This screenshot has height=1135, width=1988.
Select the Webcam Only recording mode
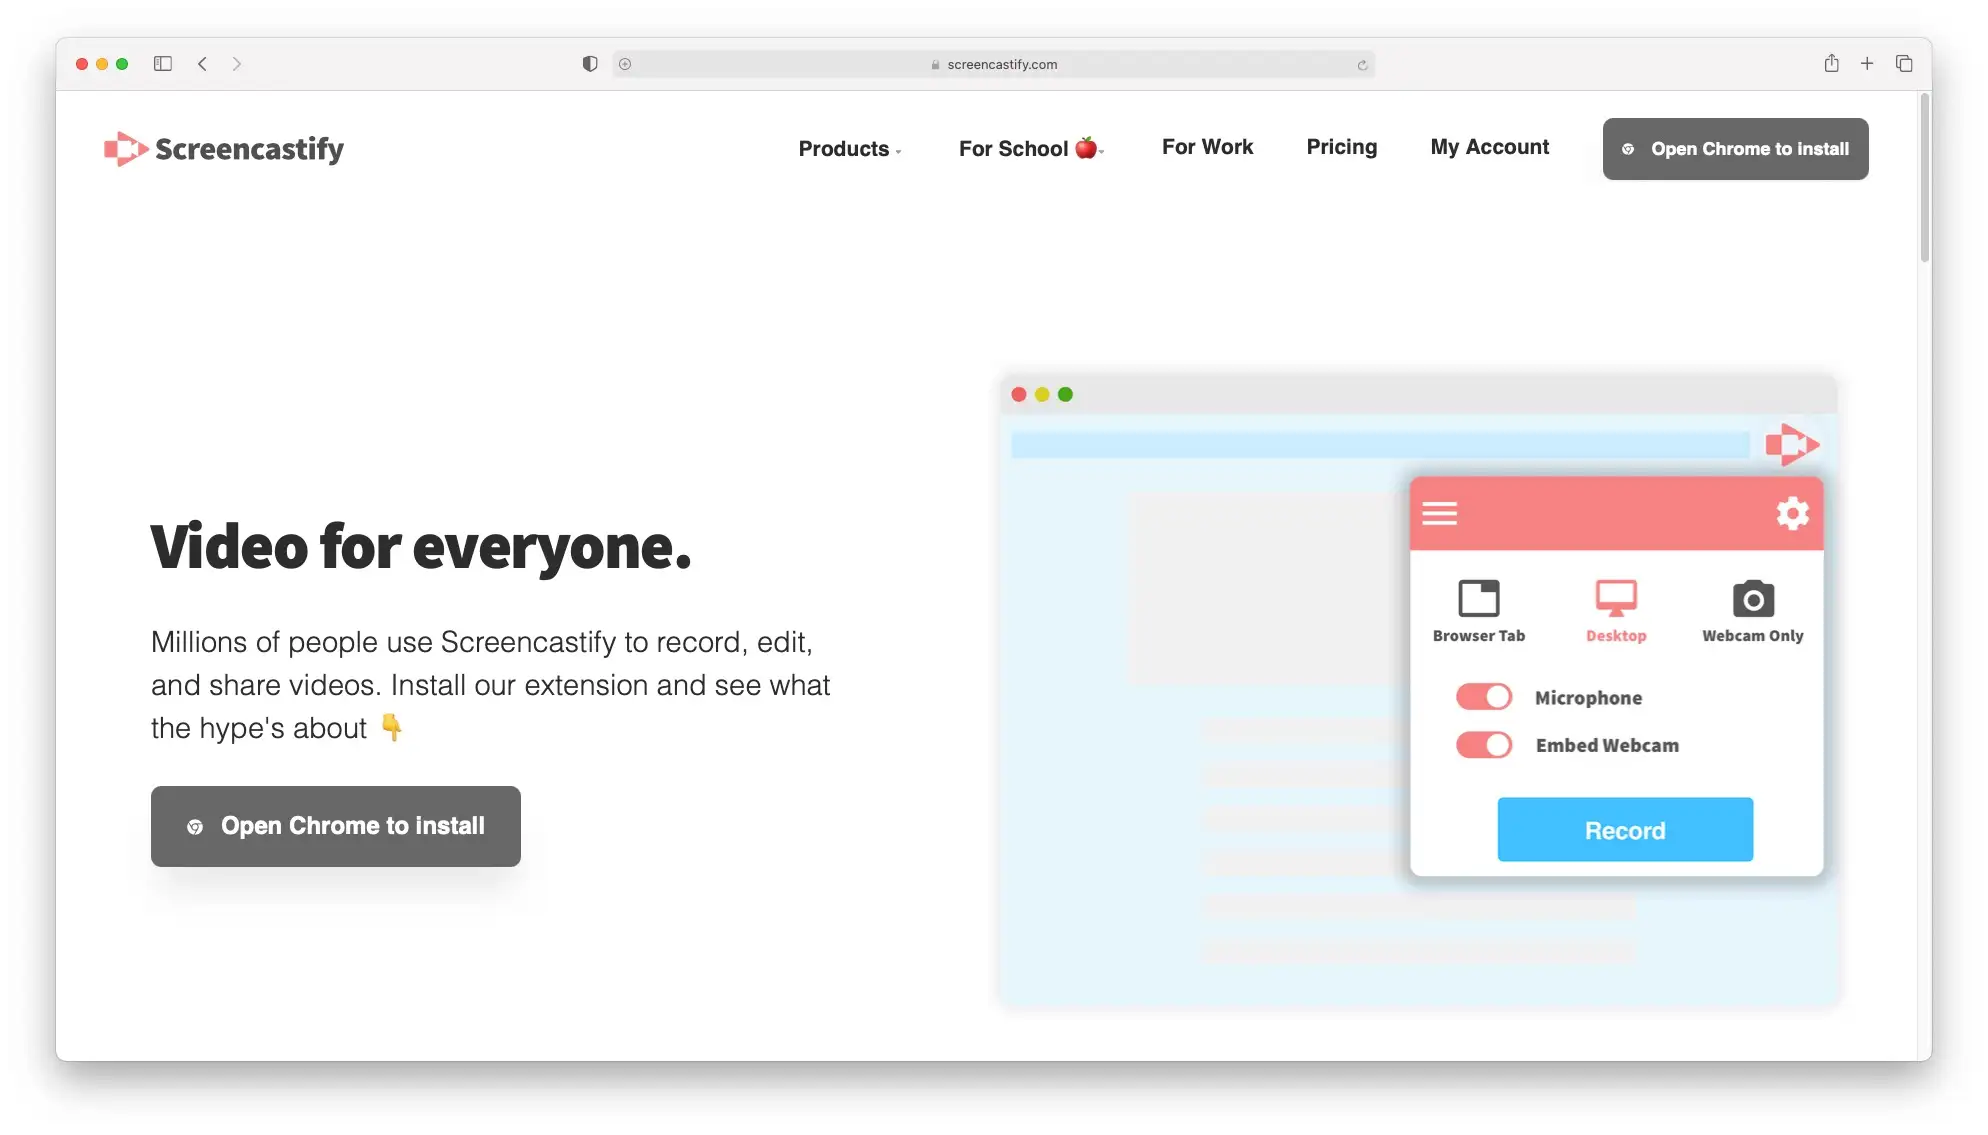[1752, 611]
